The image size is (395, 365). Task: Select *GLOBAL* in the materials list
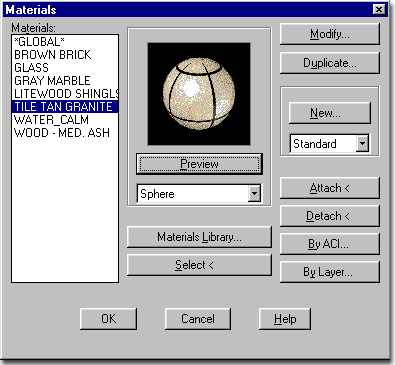click(x=65, y=42)
